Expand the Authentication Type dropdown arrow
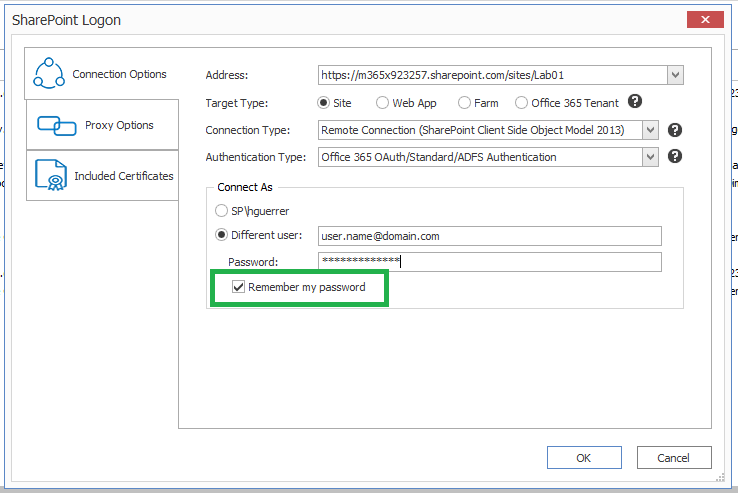 point(650,157)
